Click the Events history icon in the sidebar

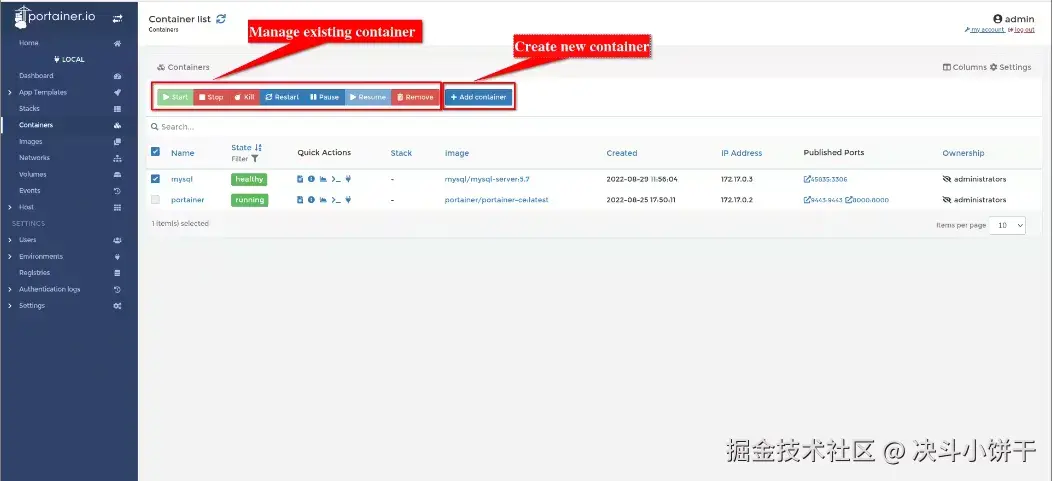pos(118,191)
